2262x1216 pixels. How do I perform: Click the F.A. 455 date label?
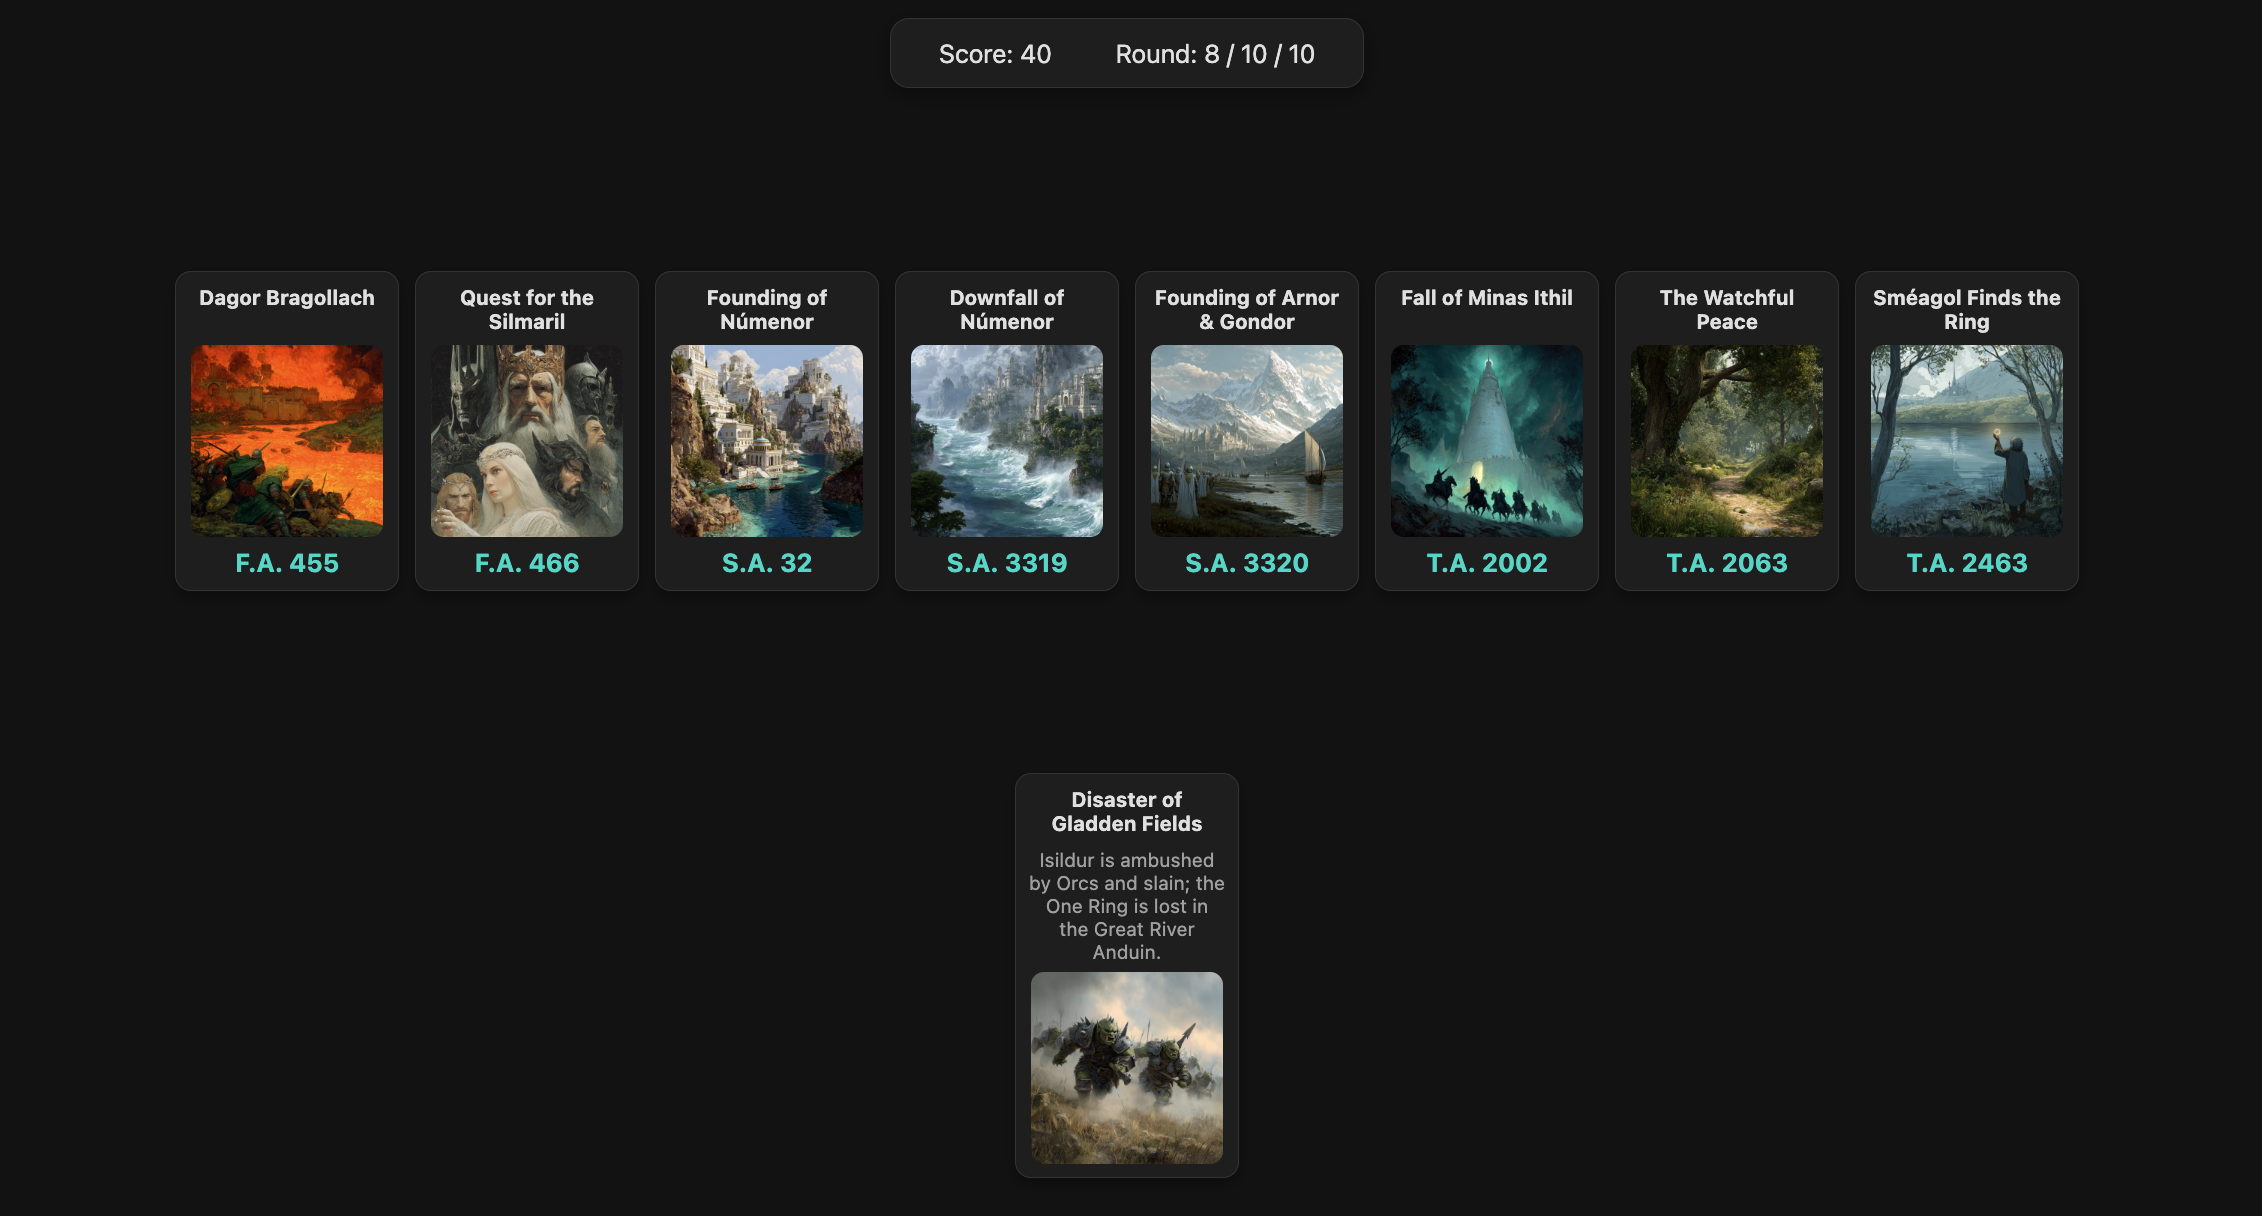pos(287,563)
